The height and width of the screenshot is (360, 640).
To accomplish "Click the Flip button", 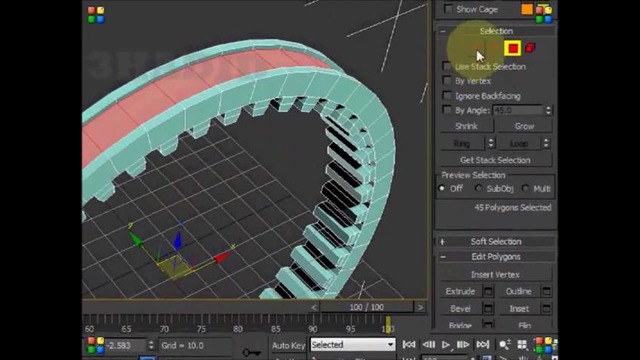I will (x=524, y=325).
